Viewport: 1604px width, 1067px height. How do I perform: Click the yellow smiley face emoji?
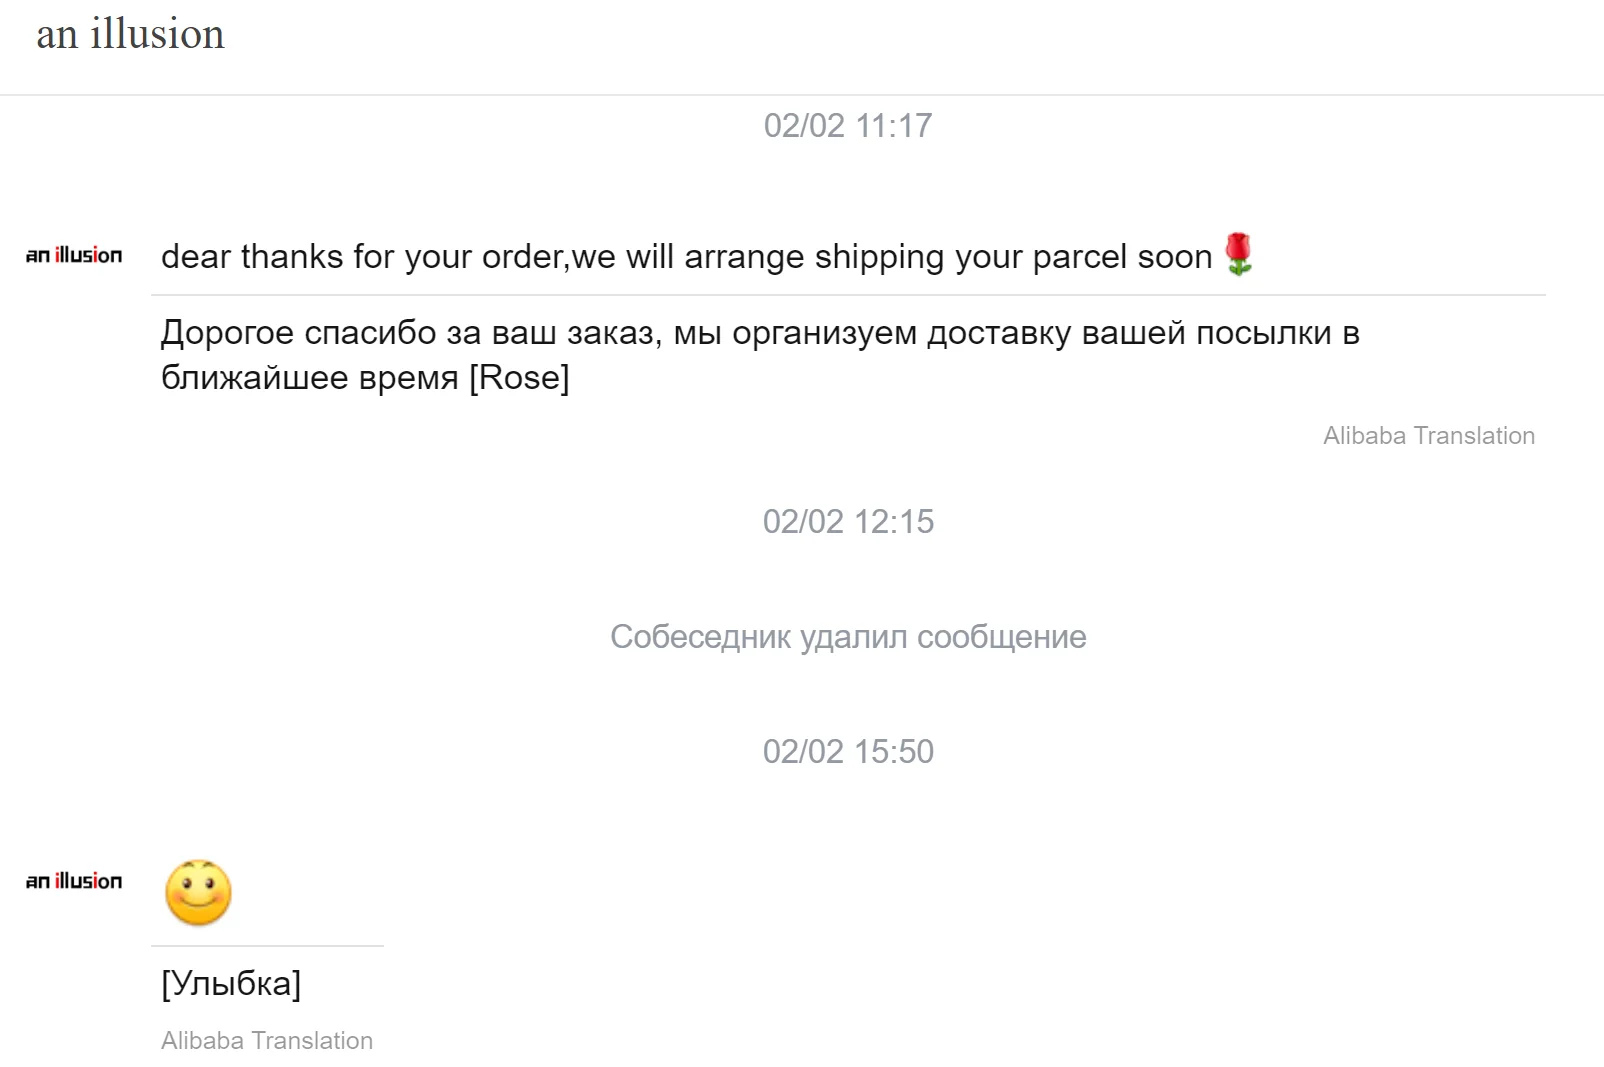[x=198, y=892]
